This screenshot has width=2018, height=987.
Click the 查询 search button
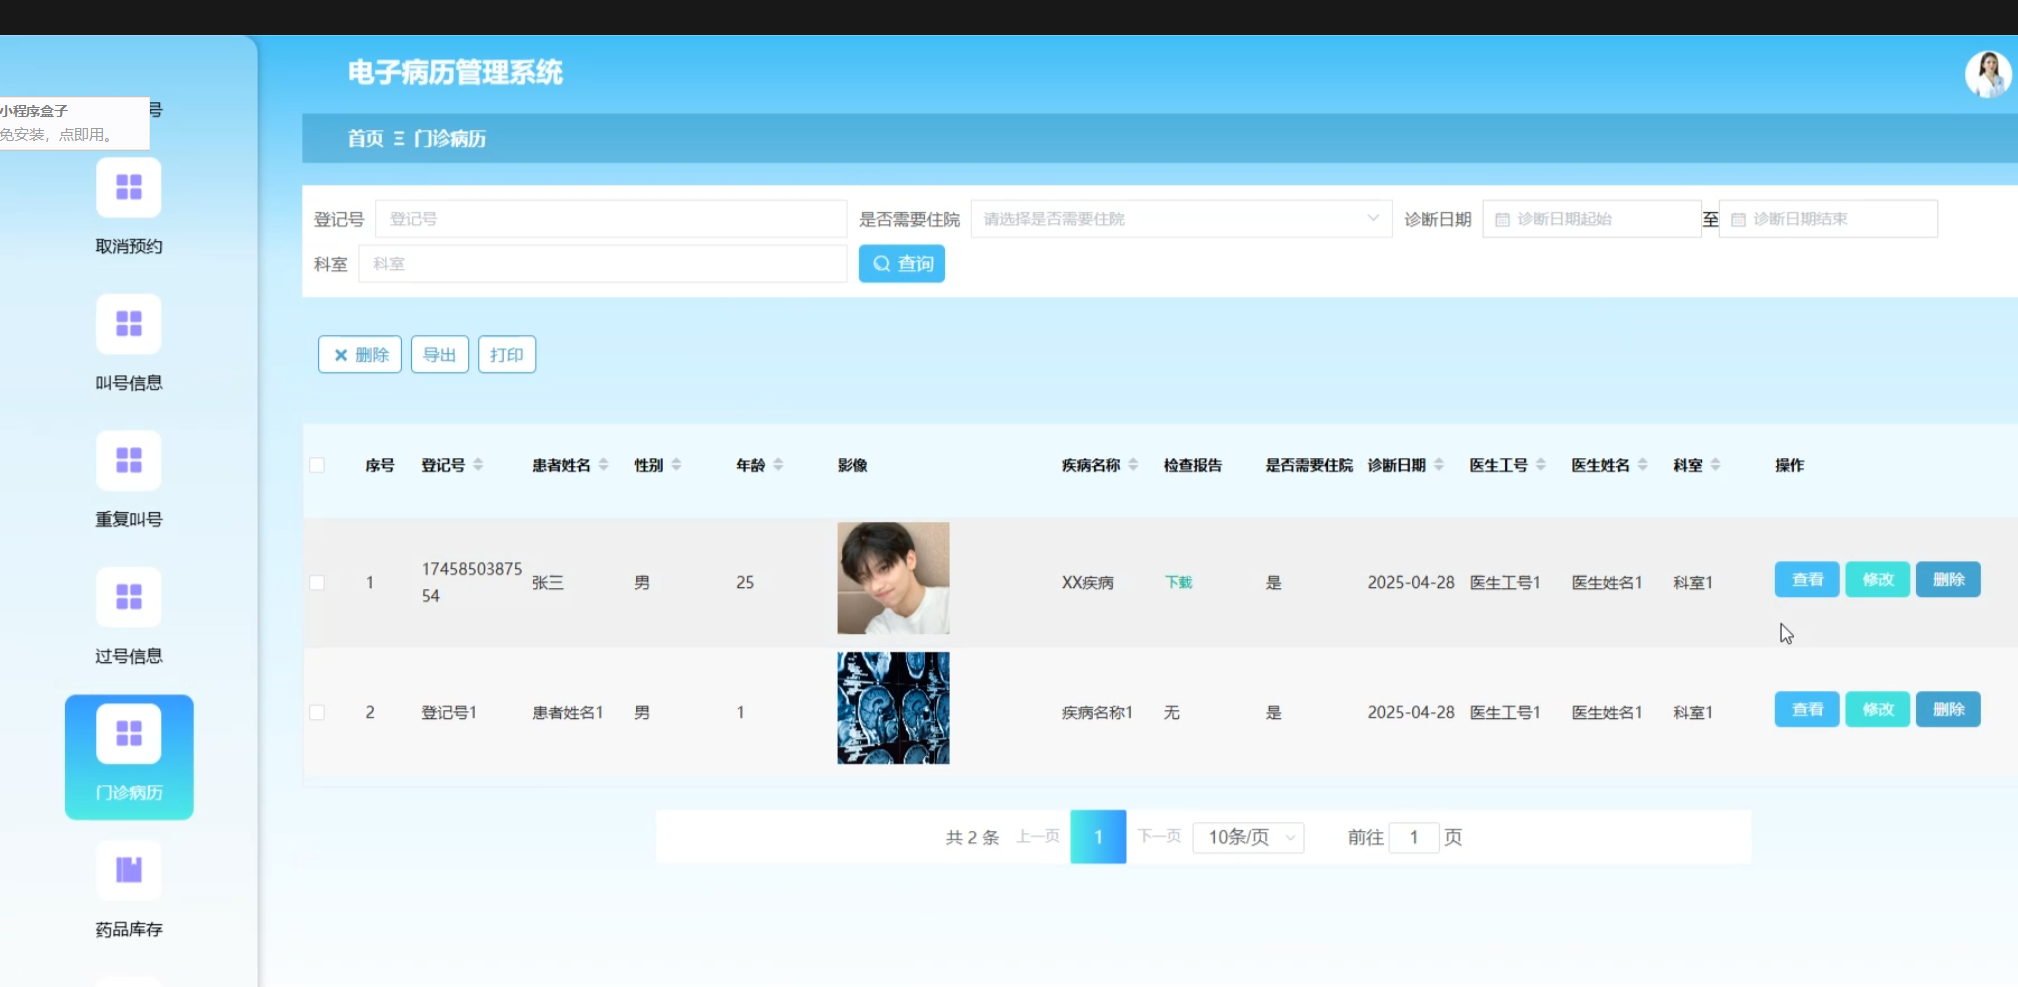pyautogui.click(x=901, y=264)
